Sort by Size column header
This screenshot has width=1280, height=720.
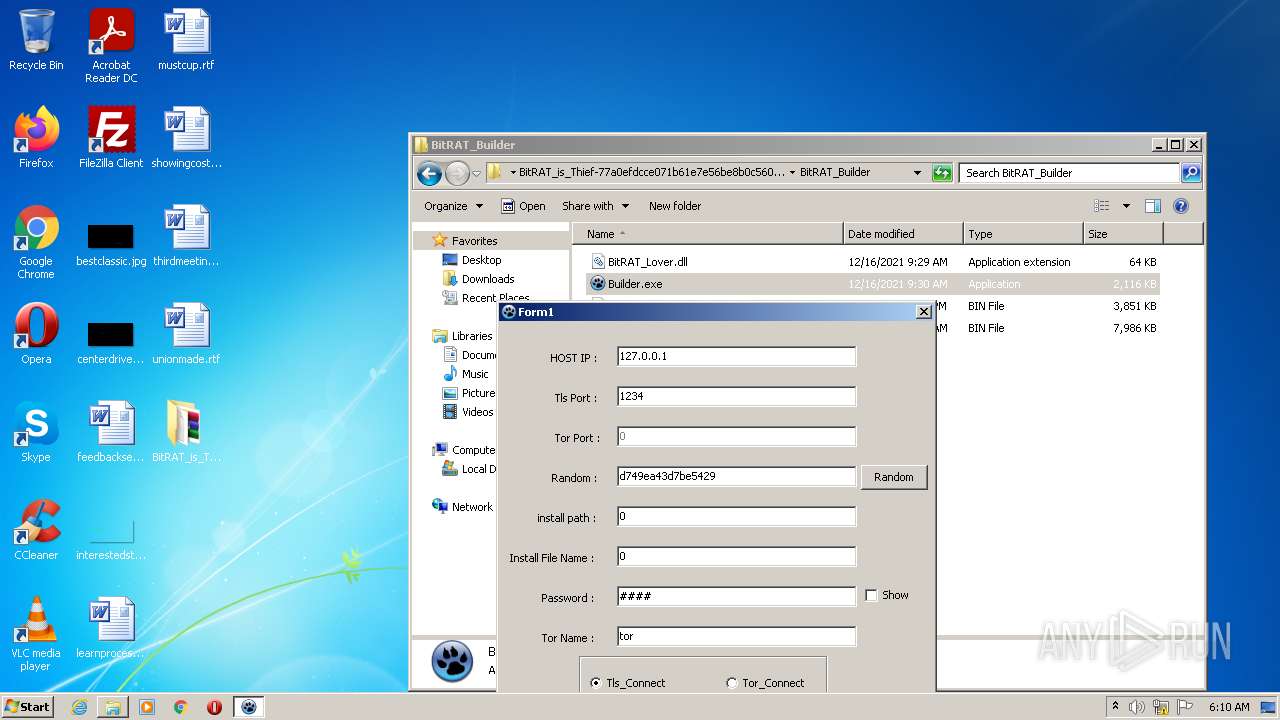[x=1123, y=234]
